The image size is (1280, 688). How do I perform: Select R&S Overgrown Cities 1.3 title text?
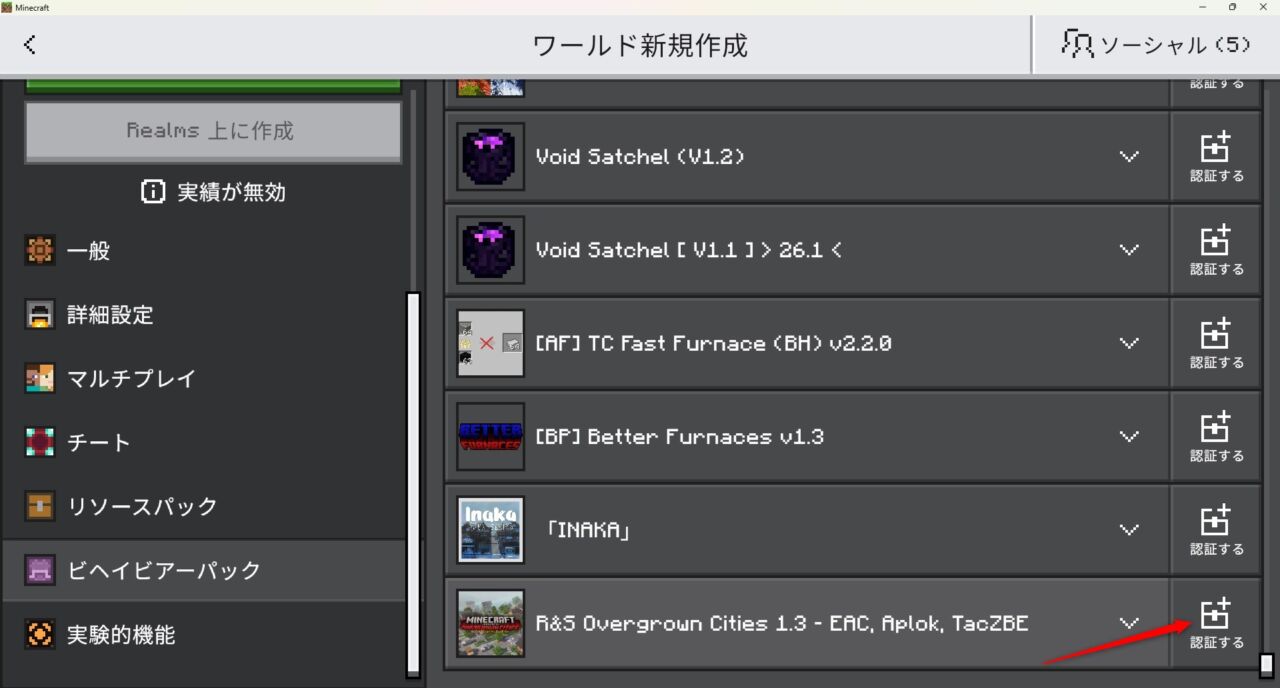pyautogui.click(x=782, y=624)
